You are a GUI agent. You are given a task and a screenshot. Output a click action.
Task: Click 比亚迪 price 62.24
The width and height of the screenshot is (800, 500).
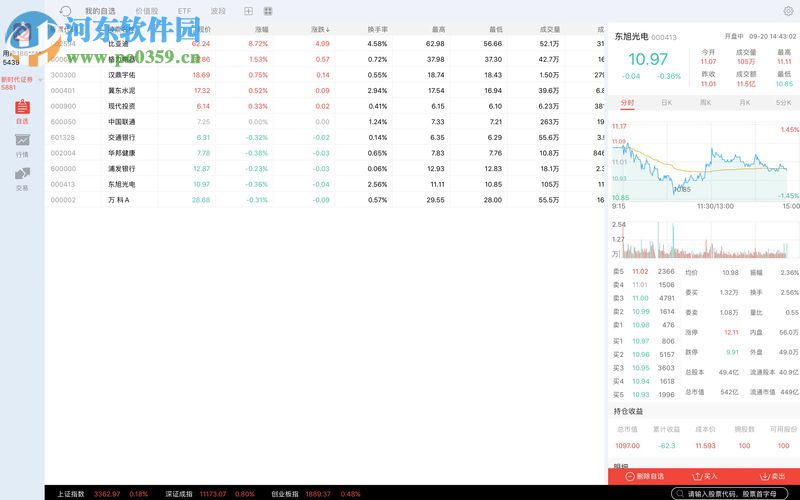click(201, 44)
